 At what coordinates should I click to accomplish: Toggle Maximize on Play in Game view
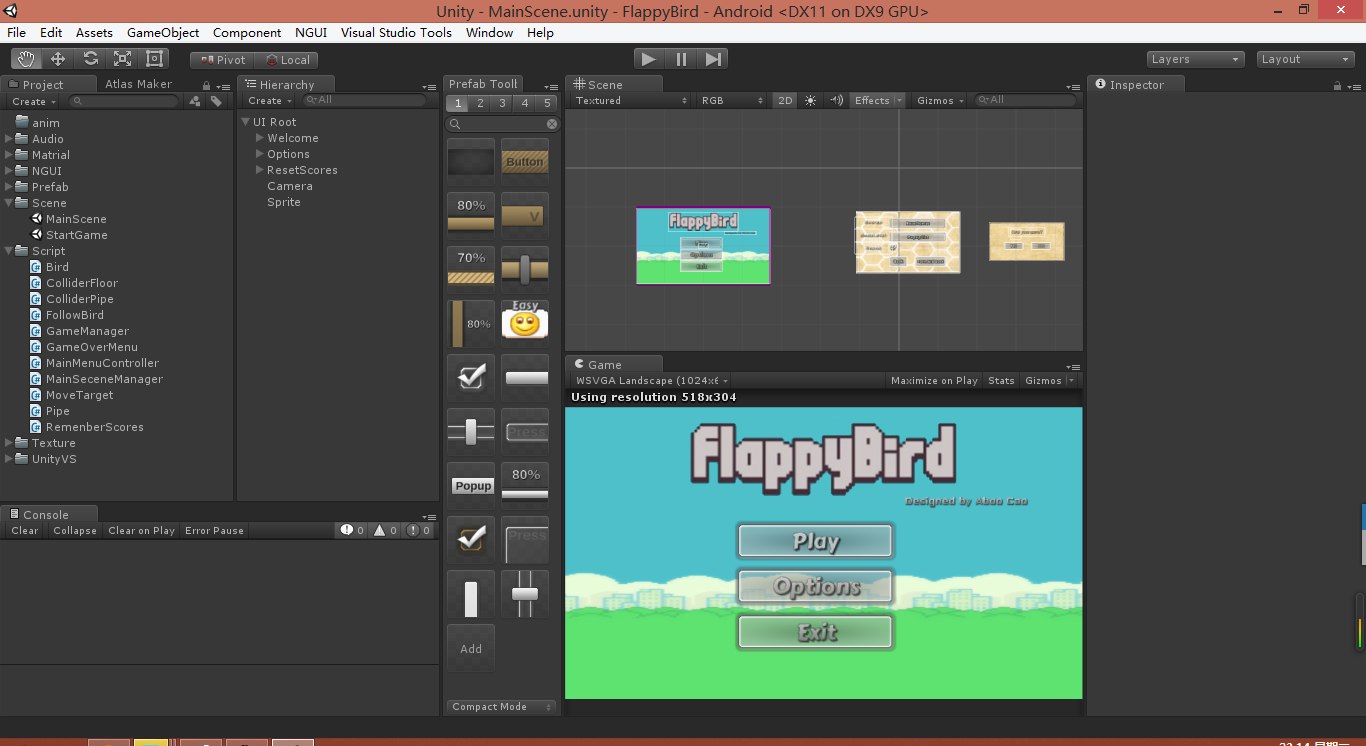(x=934, y=380)
